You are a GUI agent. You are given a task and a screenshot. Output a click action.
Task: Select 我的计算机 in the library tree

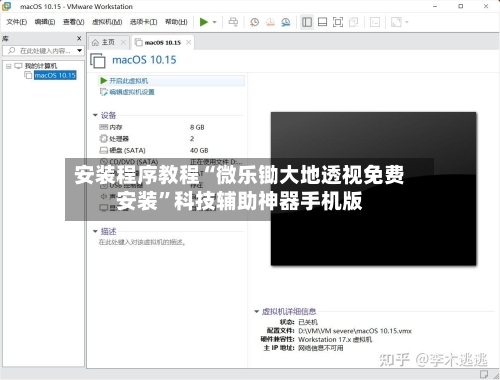(41, 66)
